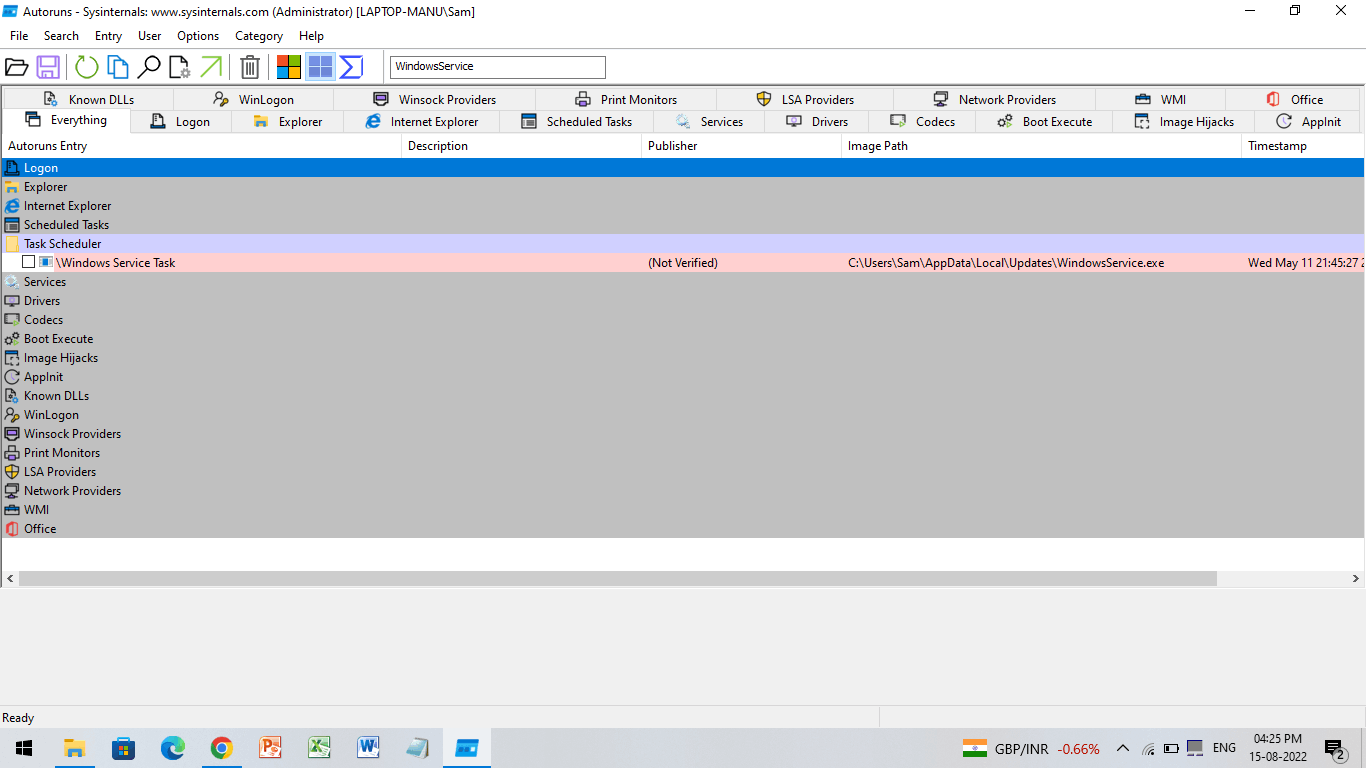Viewport: 1366px width, 768px height.
Task: Click the horizontal scrollbar thumb
Action: click(x=618, y=578)
